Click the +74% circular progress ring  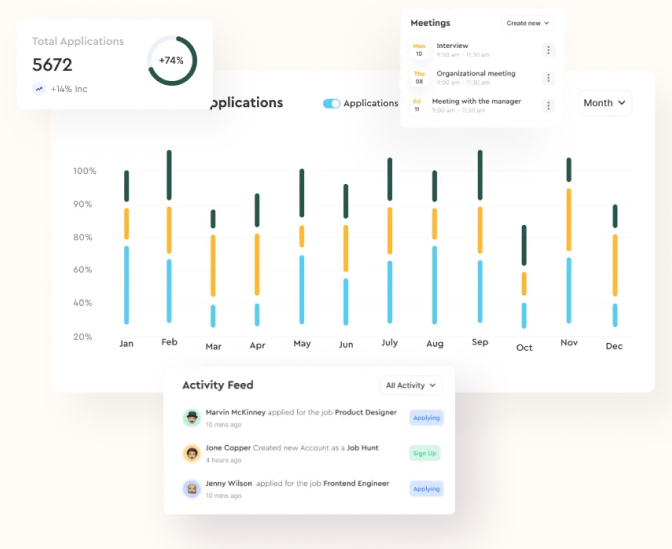pos(171,60)
